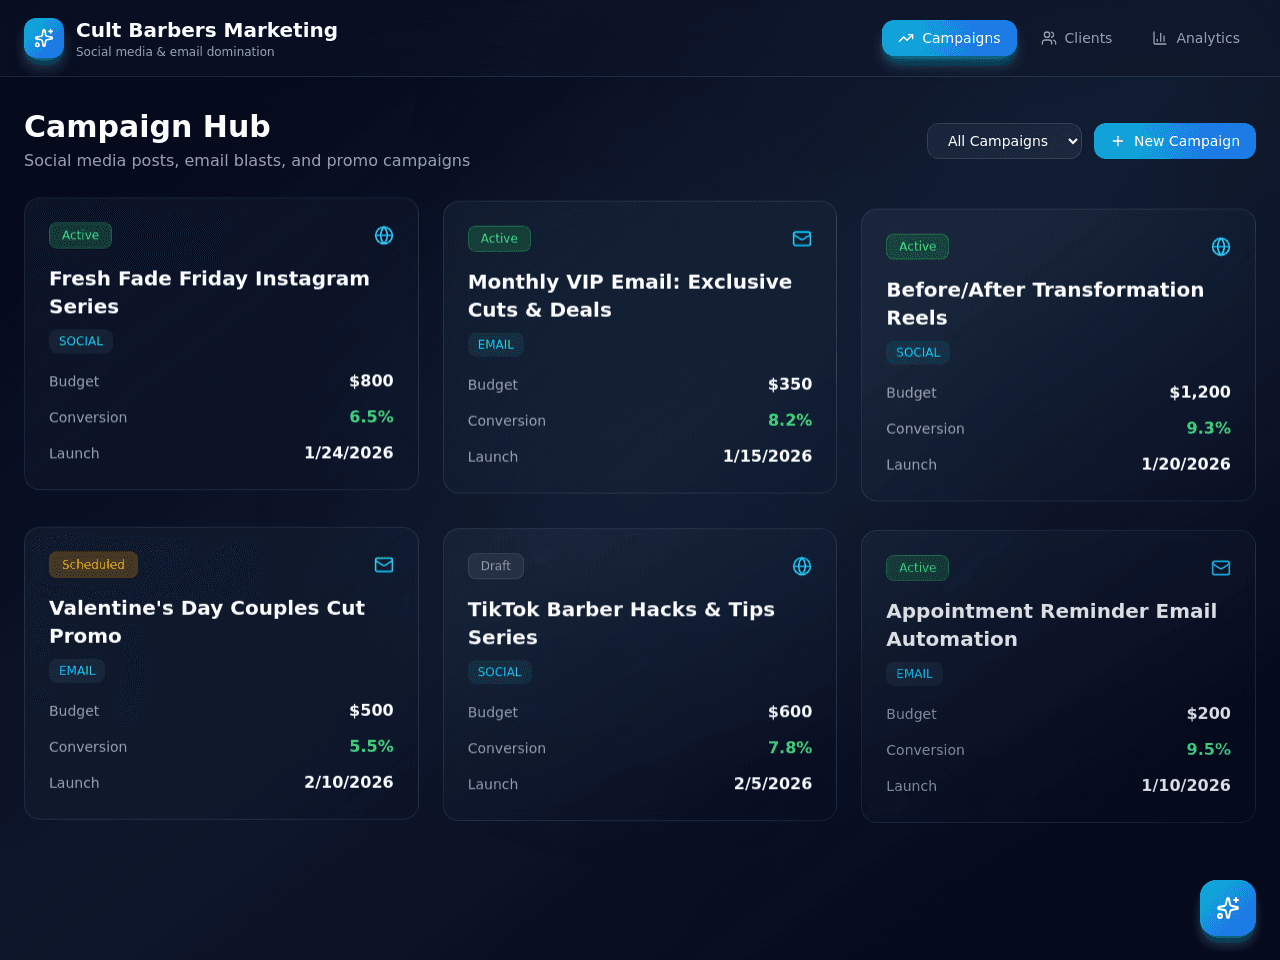1280x960 pixels.
Task: Click the $200 budget value
Action: click(x=1208, y=714)
